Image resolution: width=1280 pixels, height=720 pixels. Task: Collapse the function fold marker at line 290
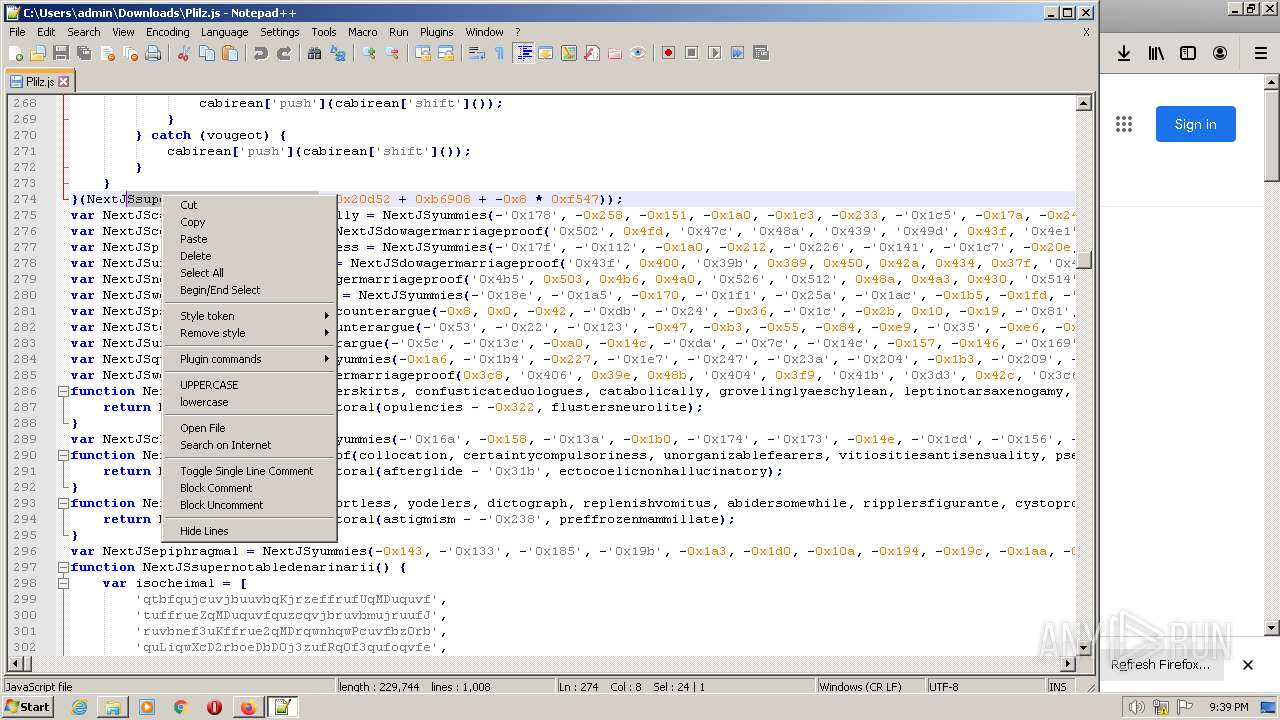point(63,455)
